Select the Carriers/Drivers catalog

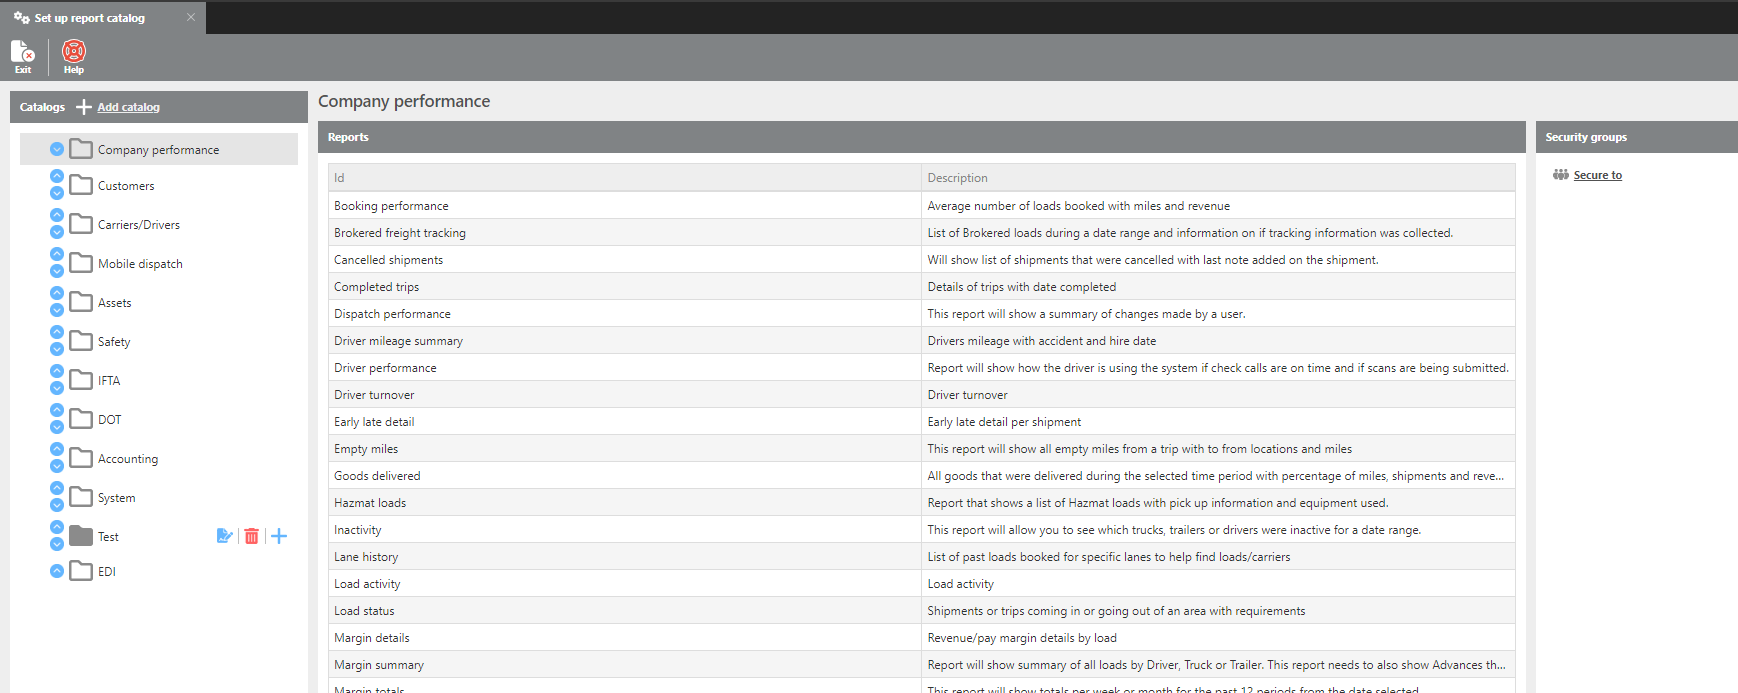click(x=138, y=225)
